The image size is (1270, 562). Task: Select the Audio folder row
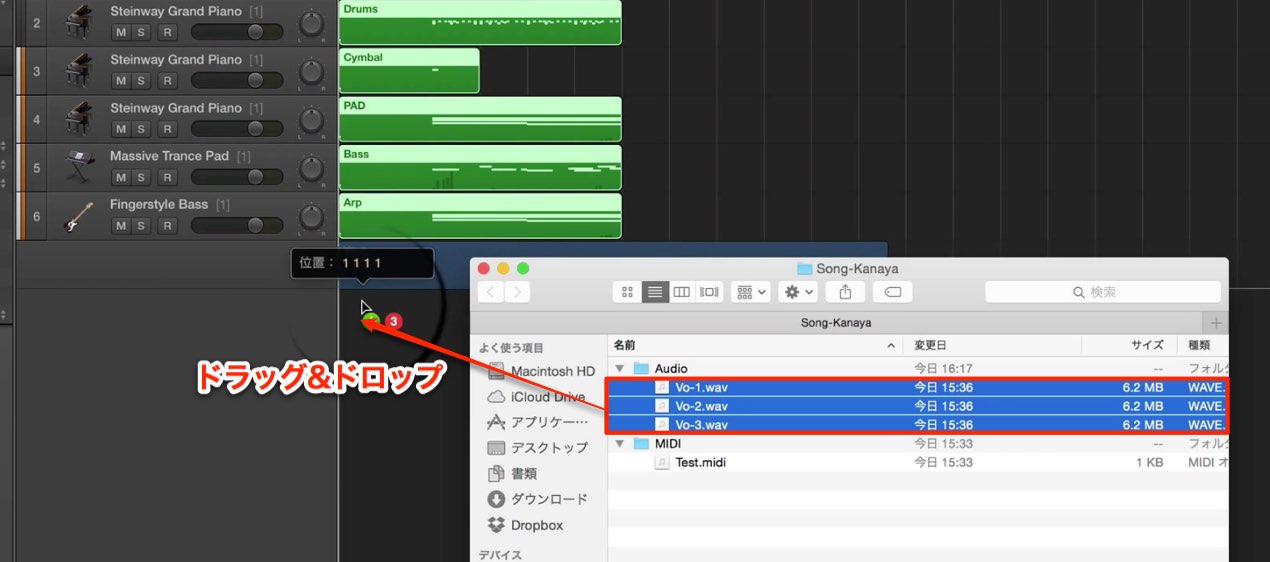click(x=918, y=369)
